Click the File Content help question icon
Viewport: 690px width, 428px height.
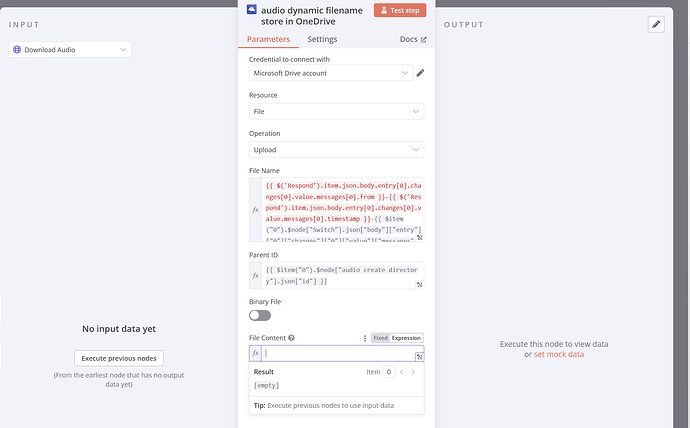(291, 338)
